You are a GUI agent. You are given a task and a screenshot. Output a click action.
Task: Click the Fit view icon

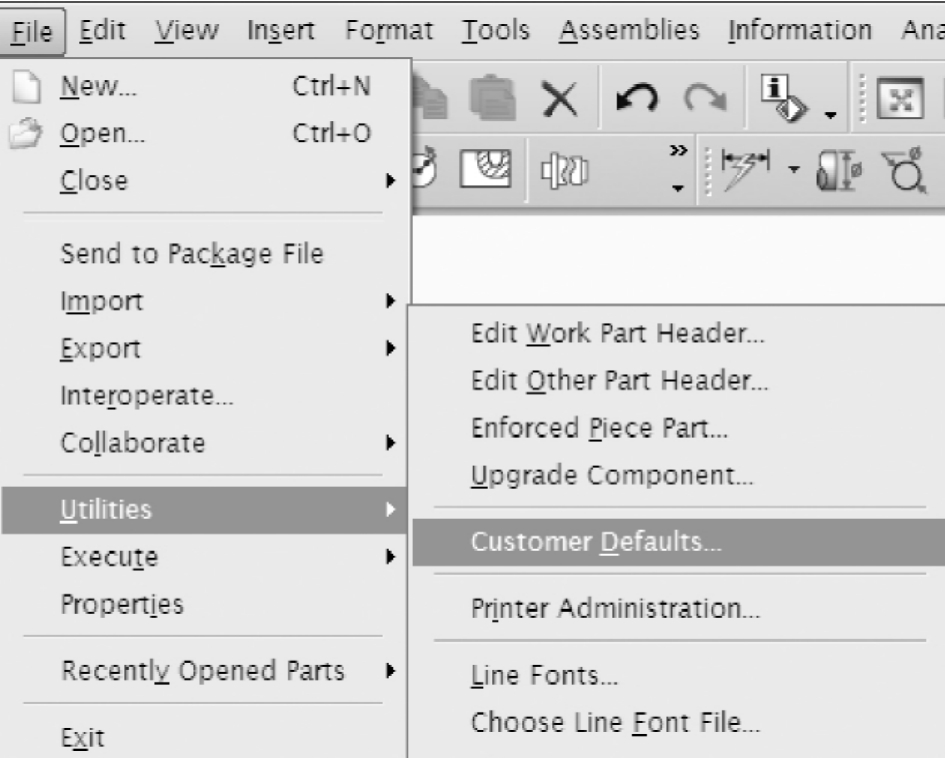pos(900,99)
